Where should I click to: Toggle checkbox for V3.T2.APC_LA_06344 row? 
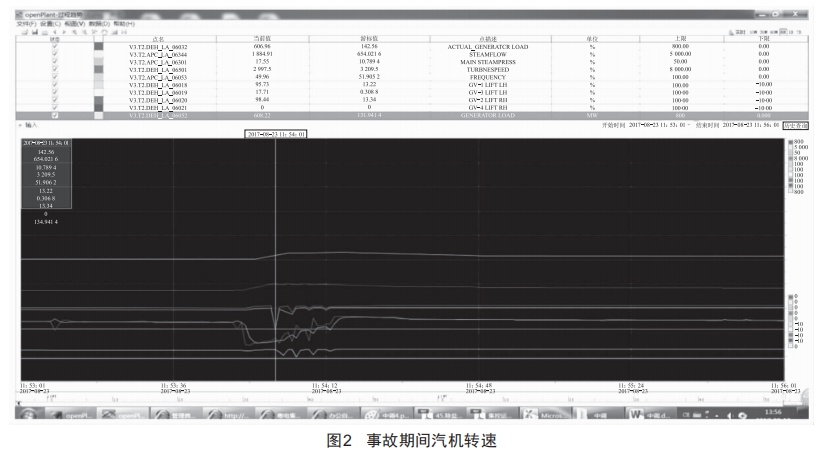(54, 54)
